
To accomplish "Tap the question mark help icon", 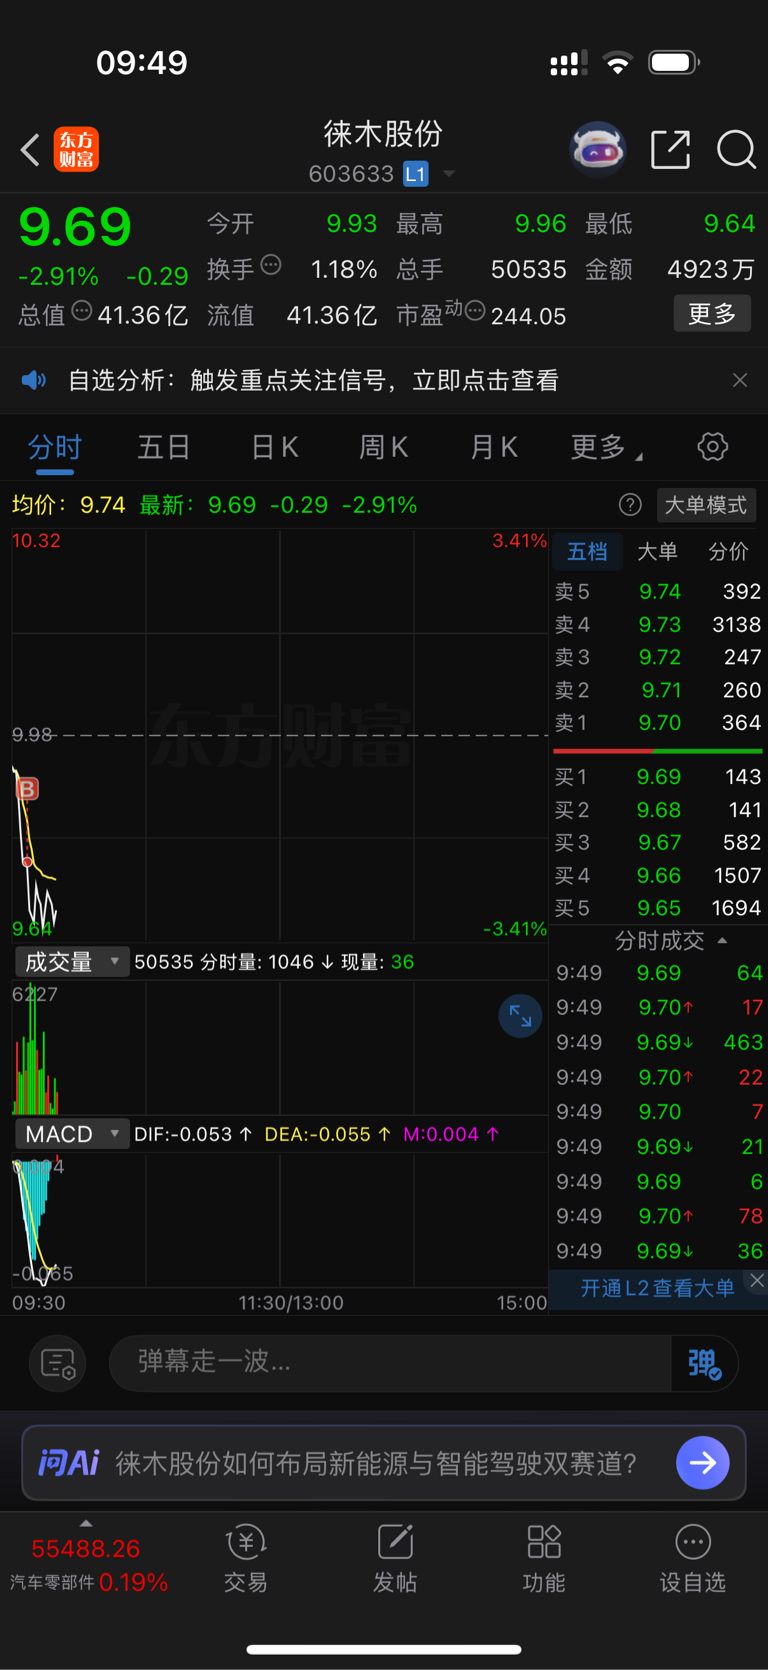I will tap(630, 505).
